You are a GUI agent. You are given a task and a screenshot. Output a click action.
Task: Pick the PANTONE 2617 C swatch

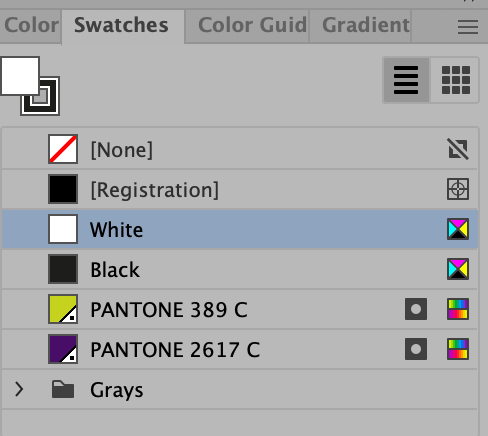pos(240,349)
